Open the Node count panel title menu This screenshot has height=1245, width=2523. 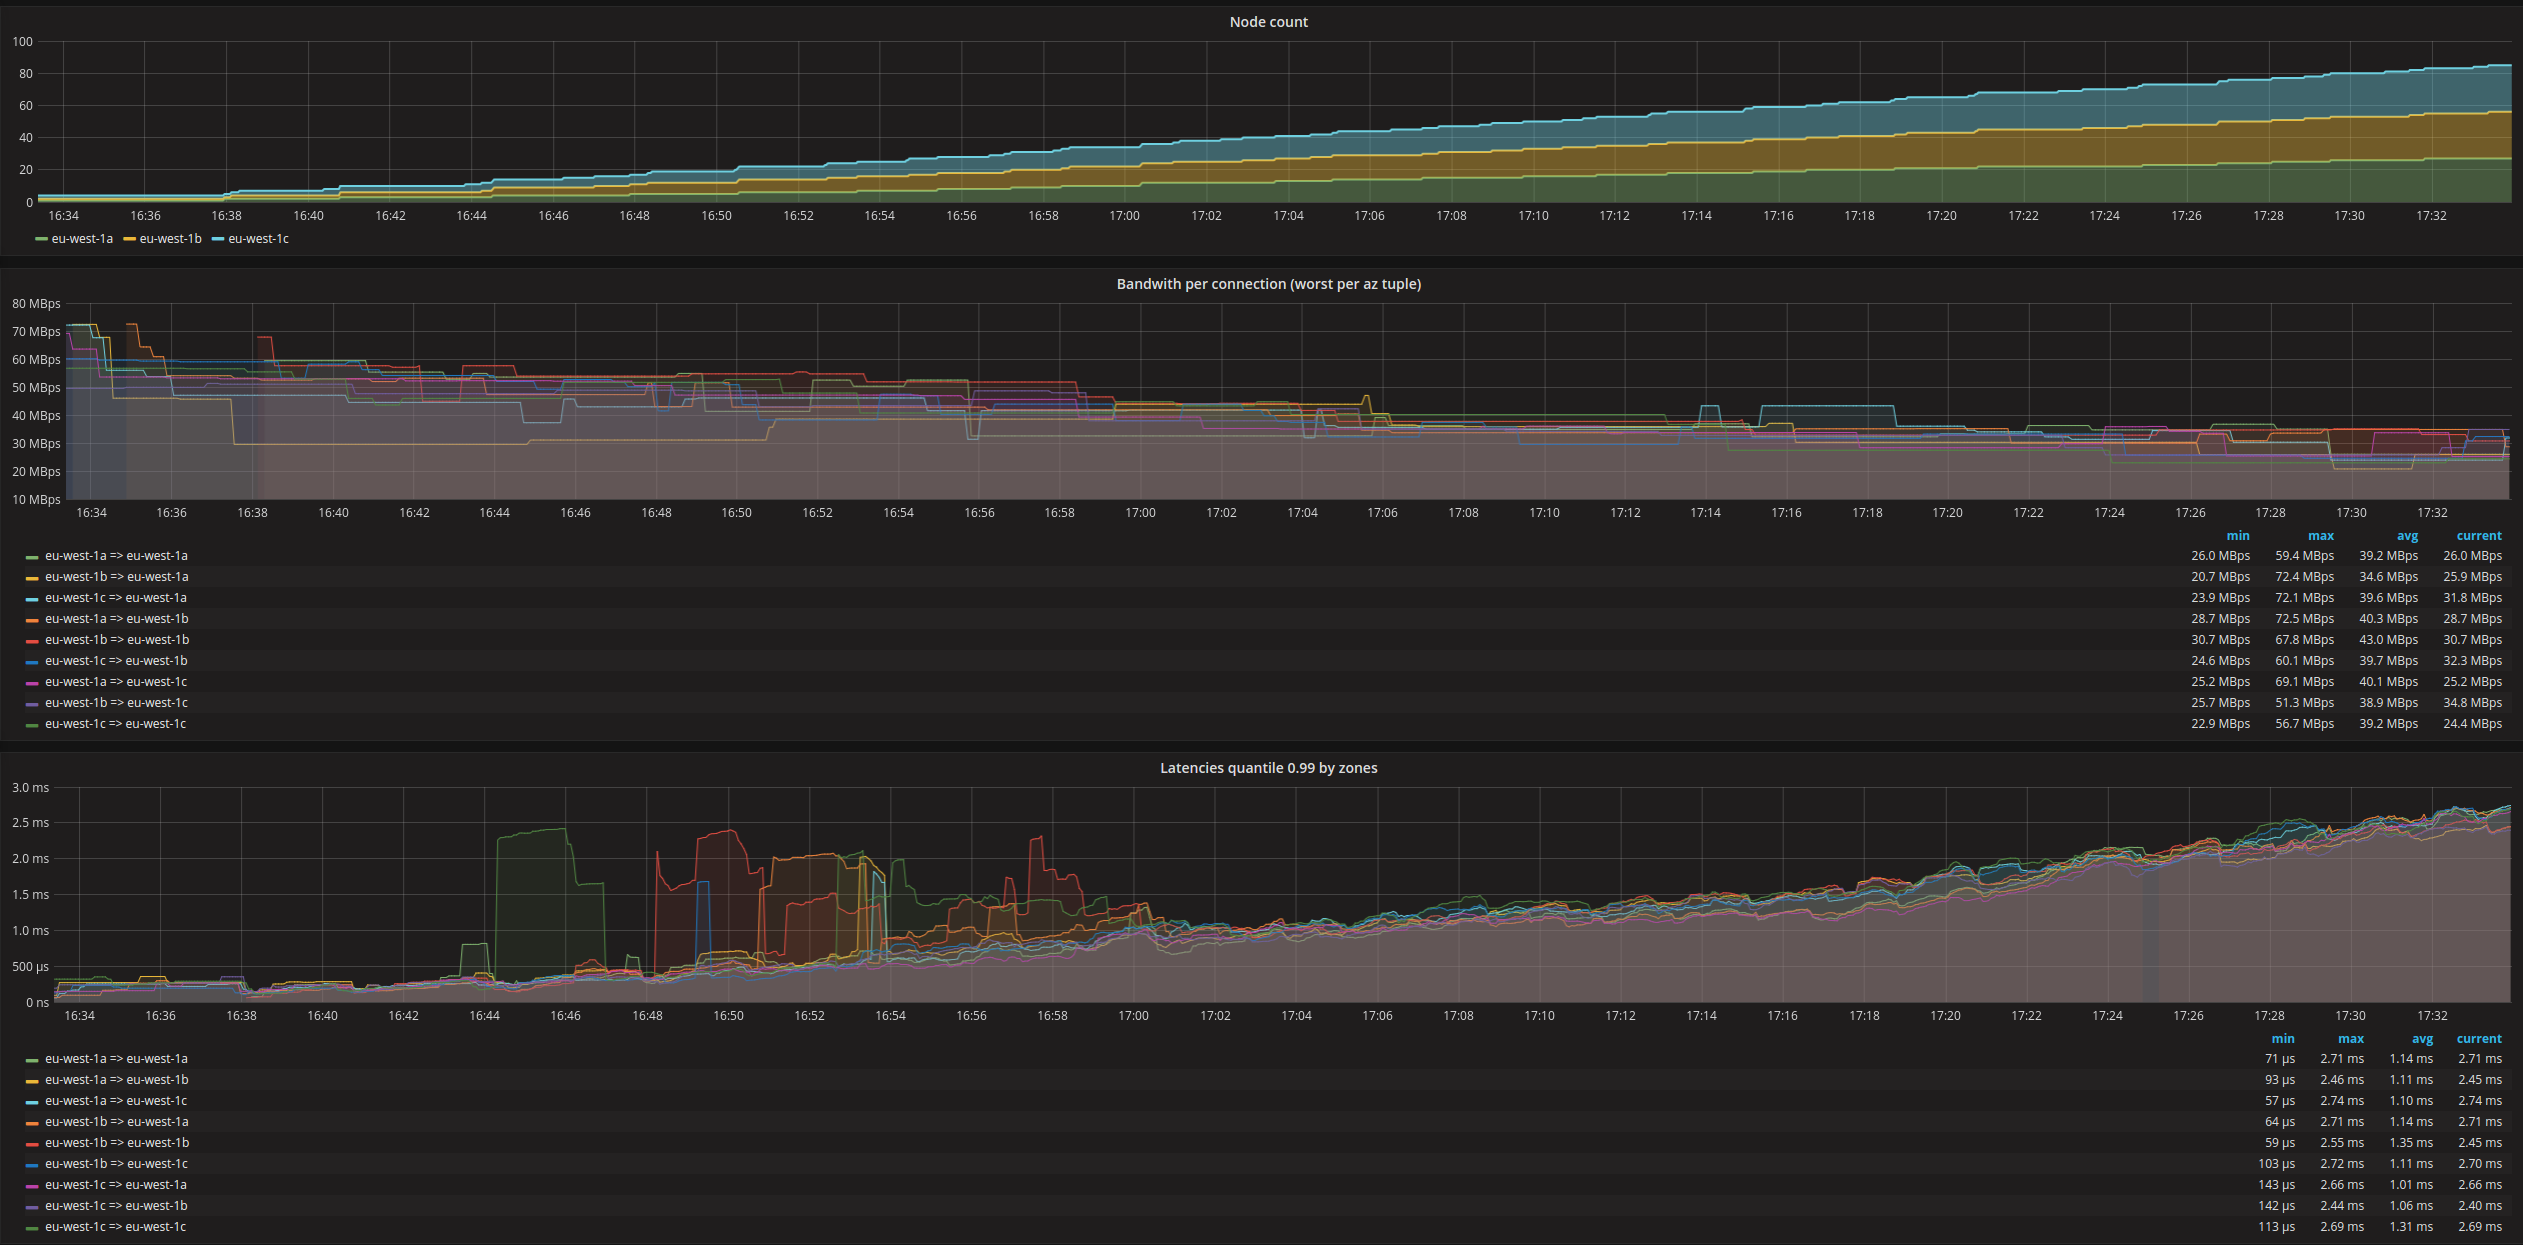coord(1268,22)
